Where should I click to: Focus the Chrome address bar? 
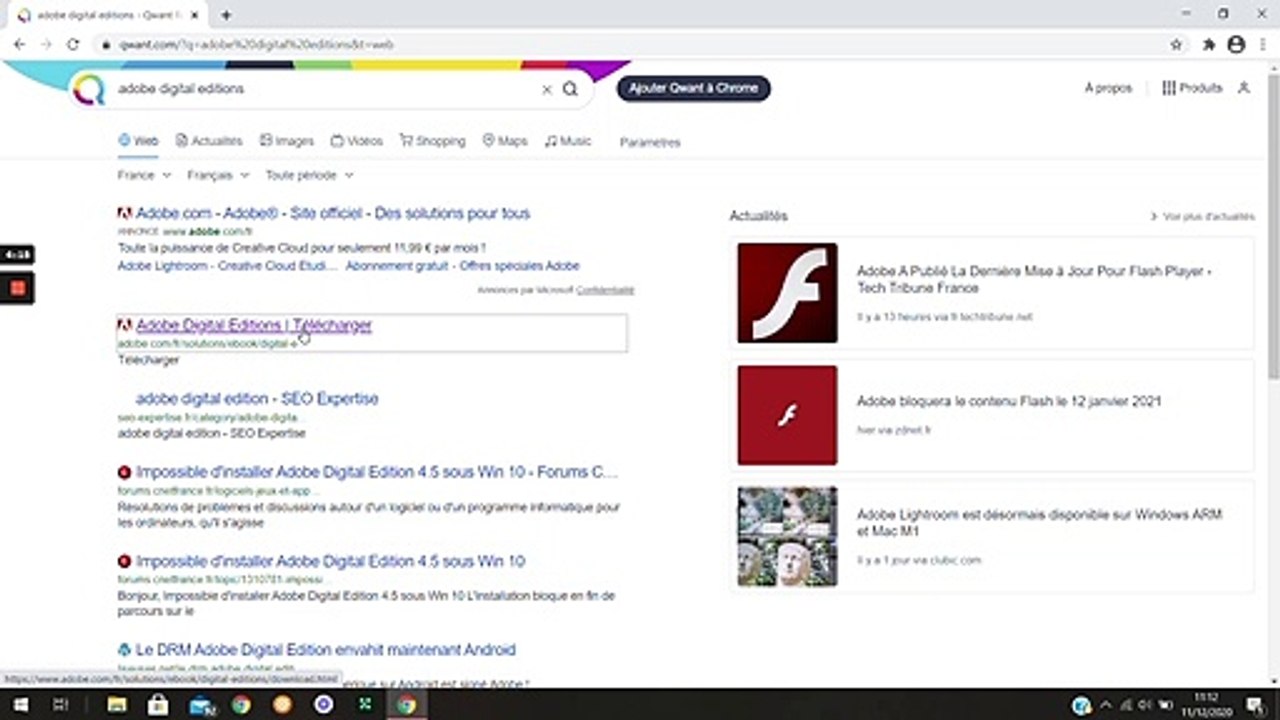point(640,45)
